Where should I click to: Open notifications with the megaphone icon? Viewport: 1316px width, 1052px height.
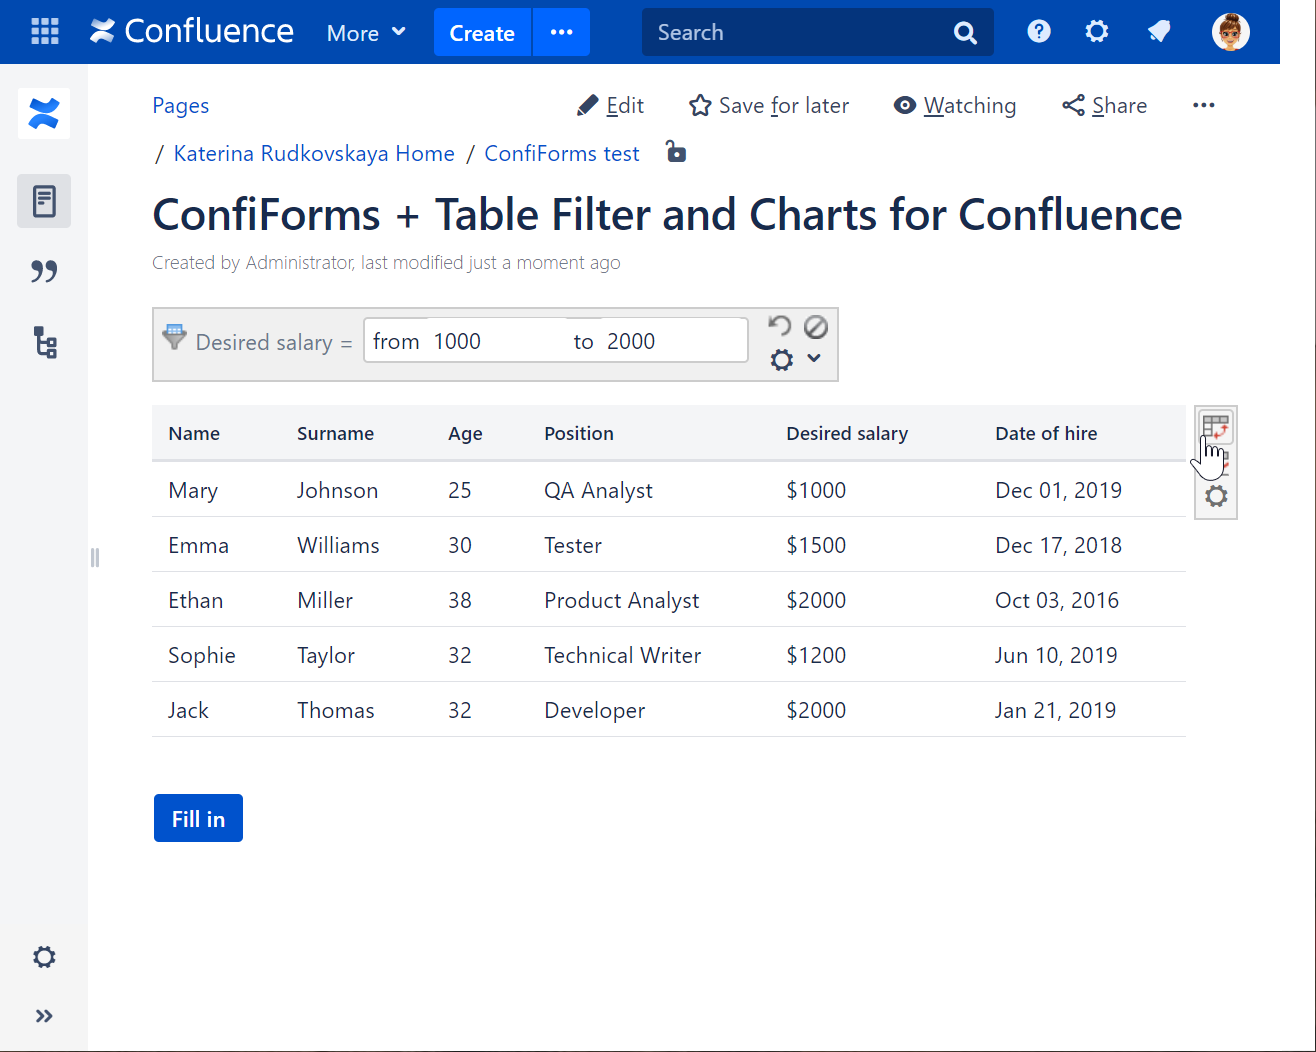point(1159,31)
